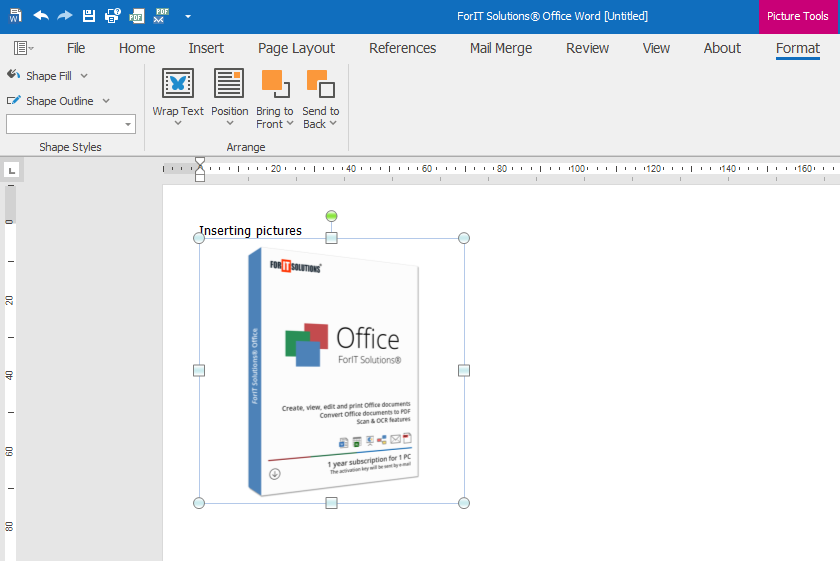Click the top-left corner resize handle
The height and width of the screenshot is (561, 840).
(x=199, y=238)
